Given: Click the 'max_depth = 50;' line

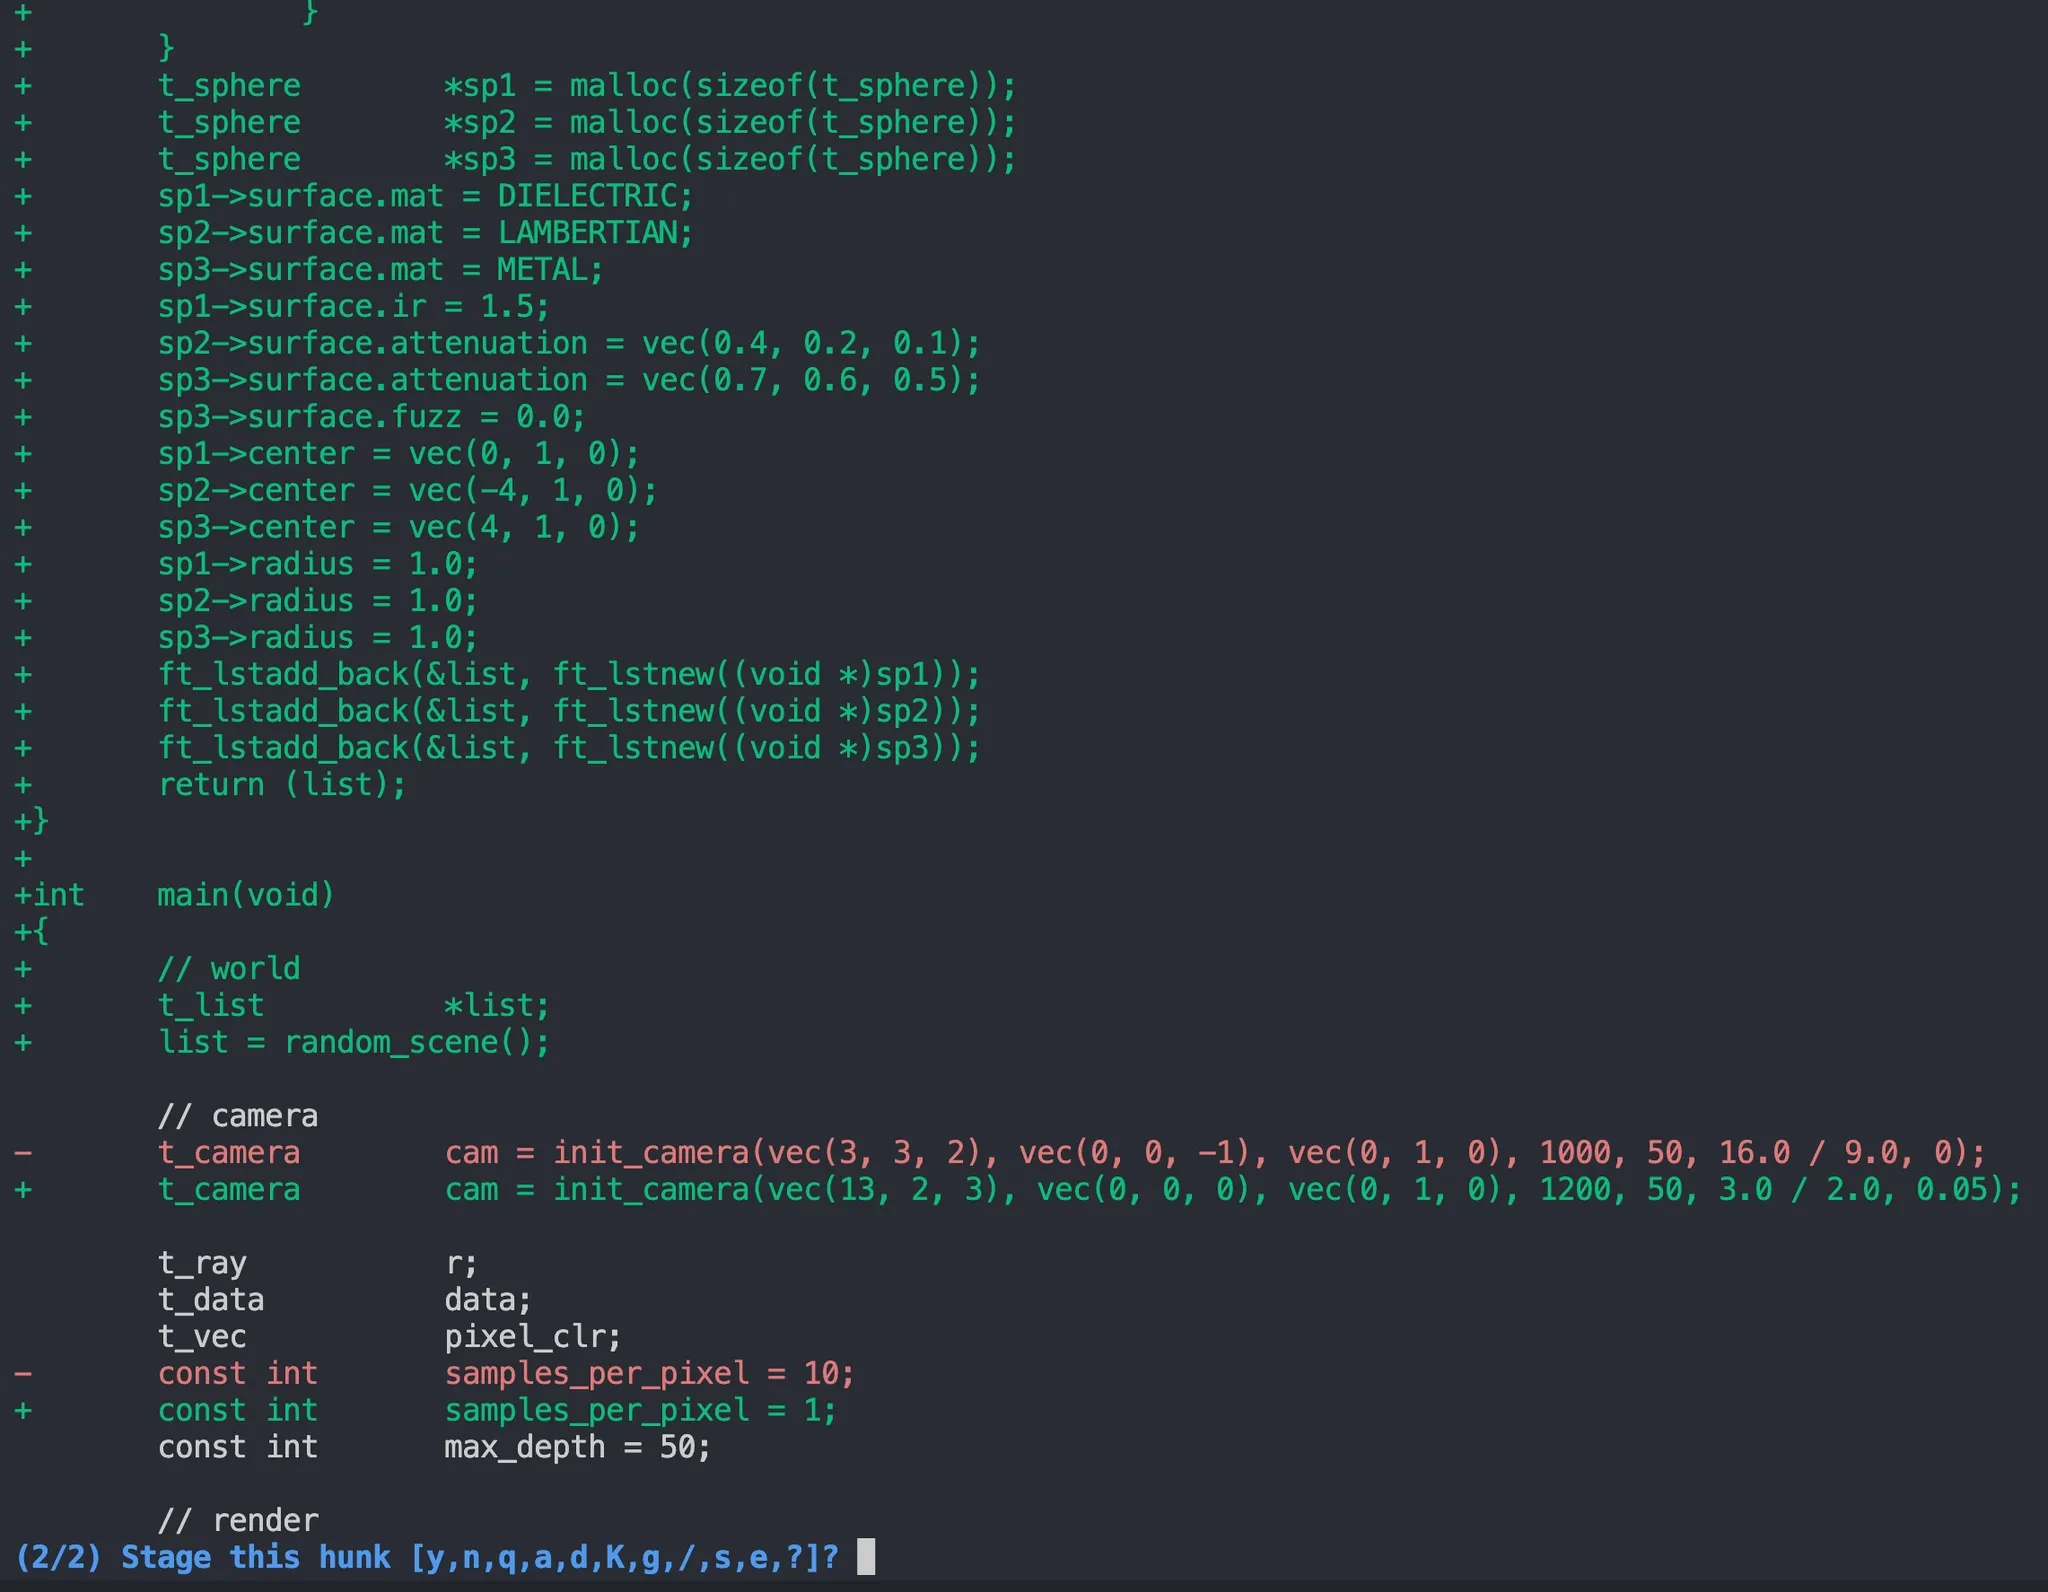Looking at the screenshot, I should click(577, 1447).
